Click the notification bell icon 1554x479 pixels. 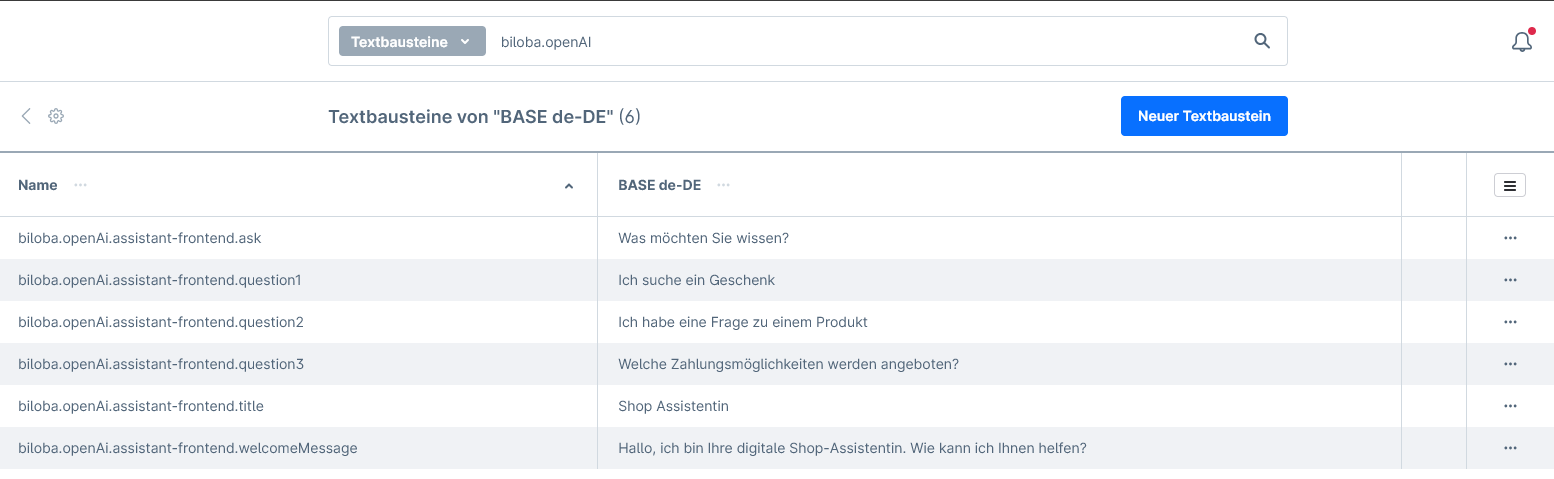click(x=1521, y=42)
